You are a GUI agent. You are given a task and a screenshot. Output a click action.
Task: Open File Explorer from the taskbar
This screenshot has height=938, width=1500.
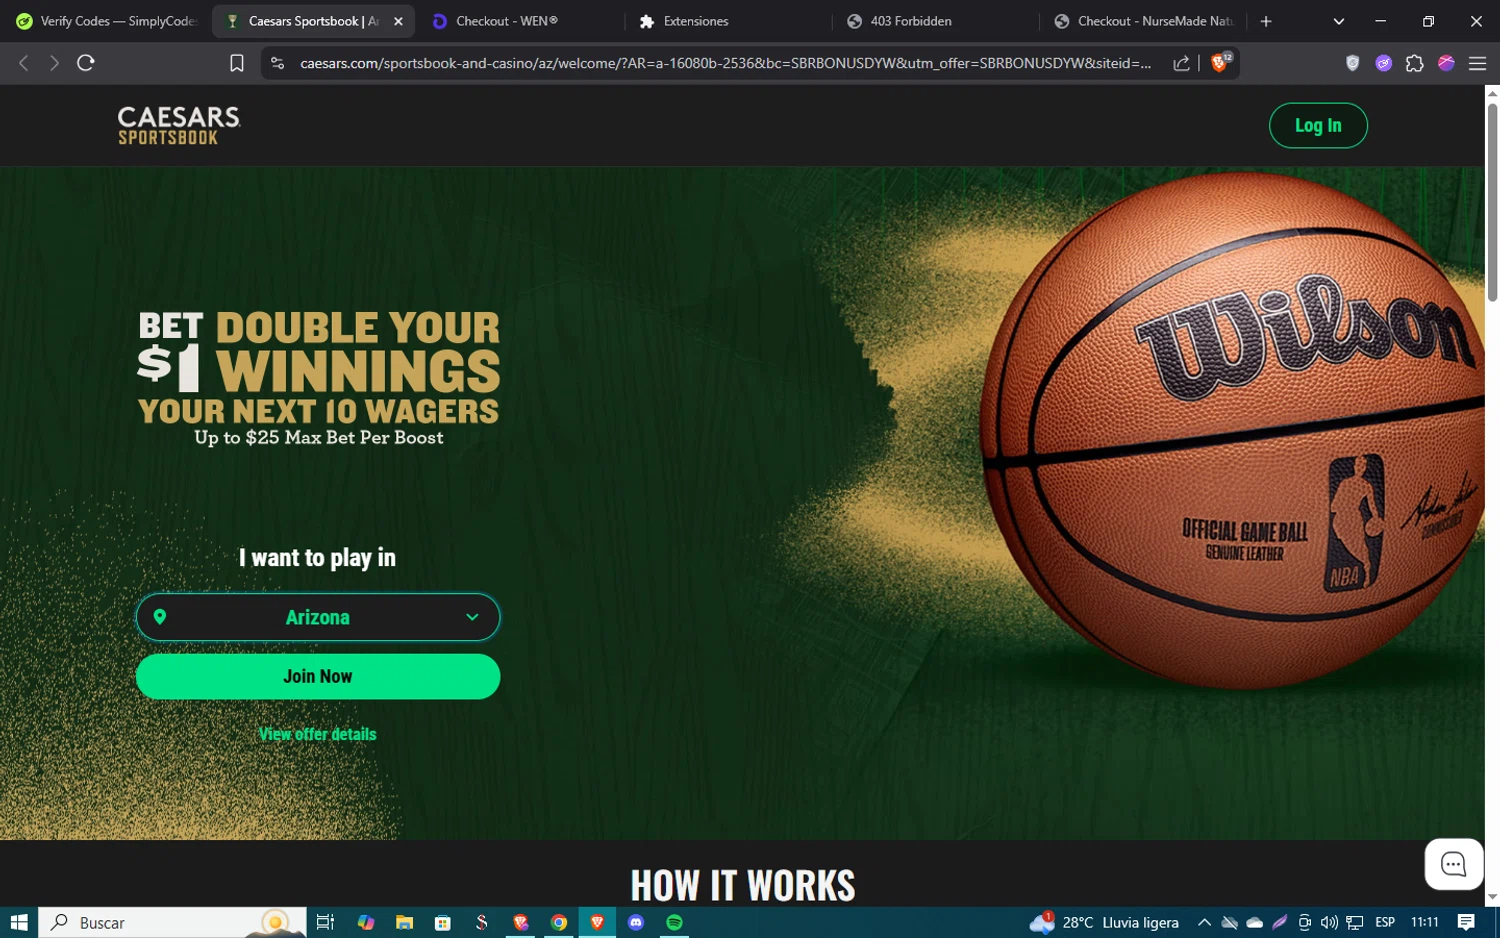coord(404,922)
